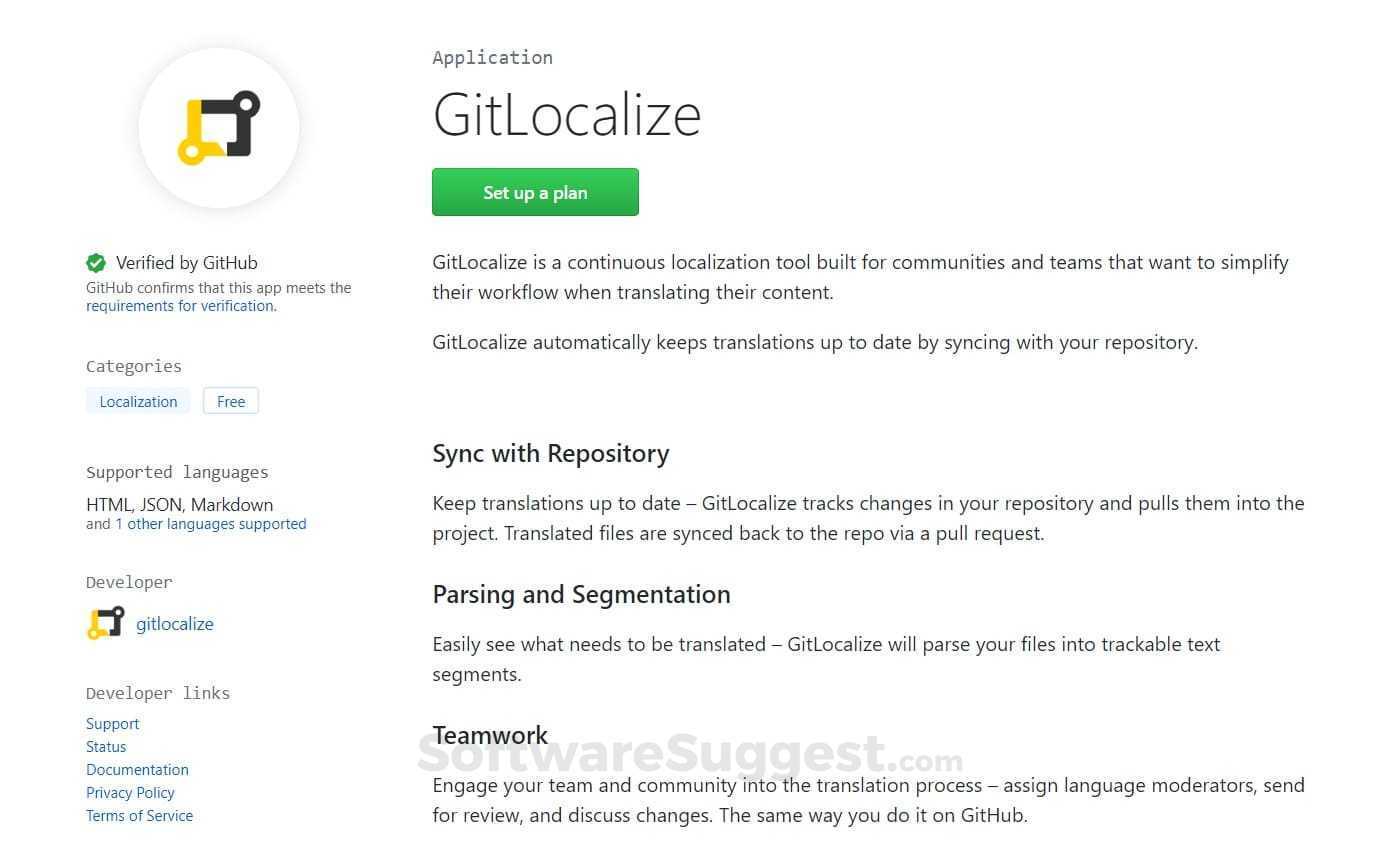
Task: Click the large GitLocalize app logo
Action: tap(219, 128)
